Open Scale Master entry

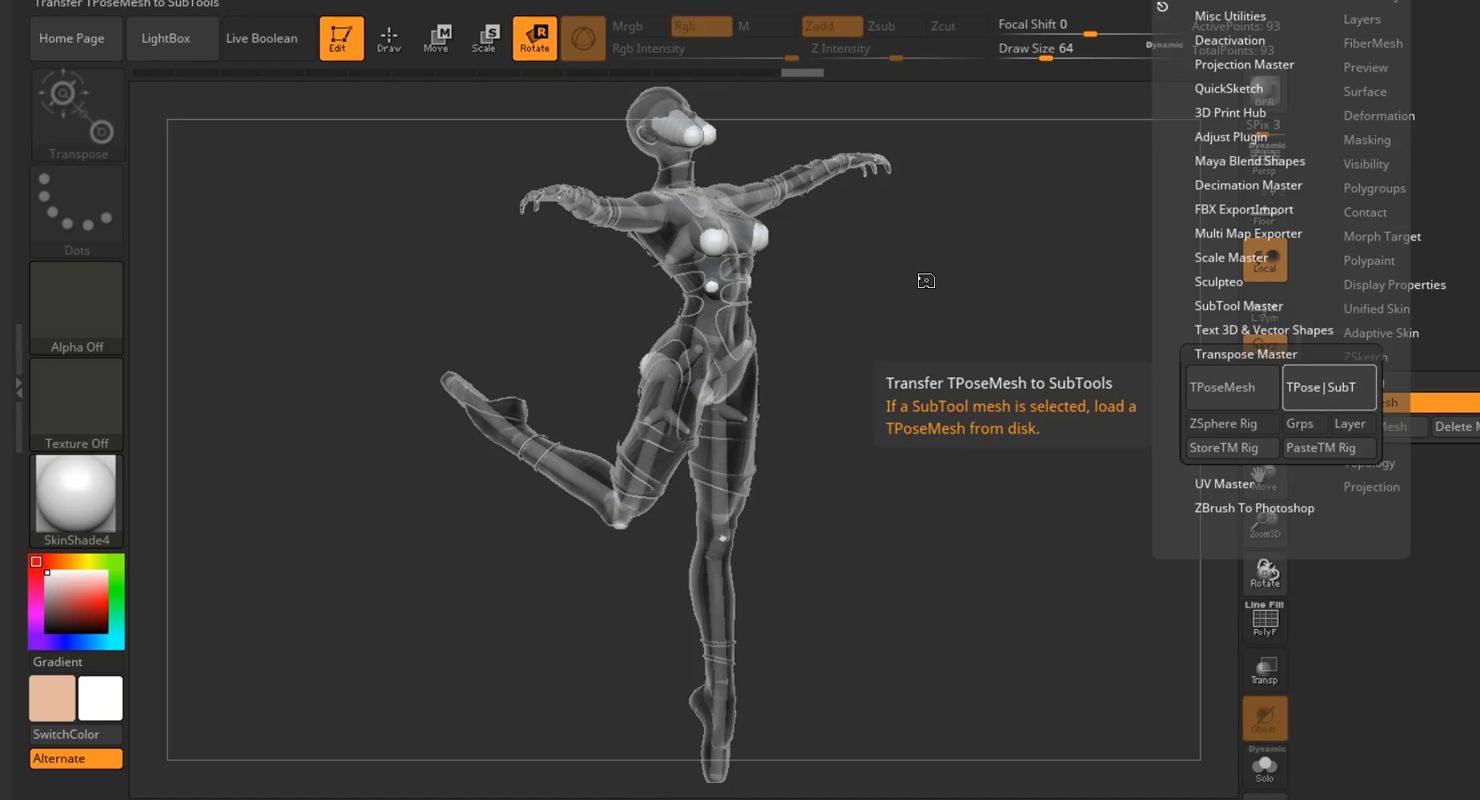(x=1231, y=257)
